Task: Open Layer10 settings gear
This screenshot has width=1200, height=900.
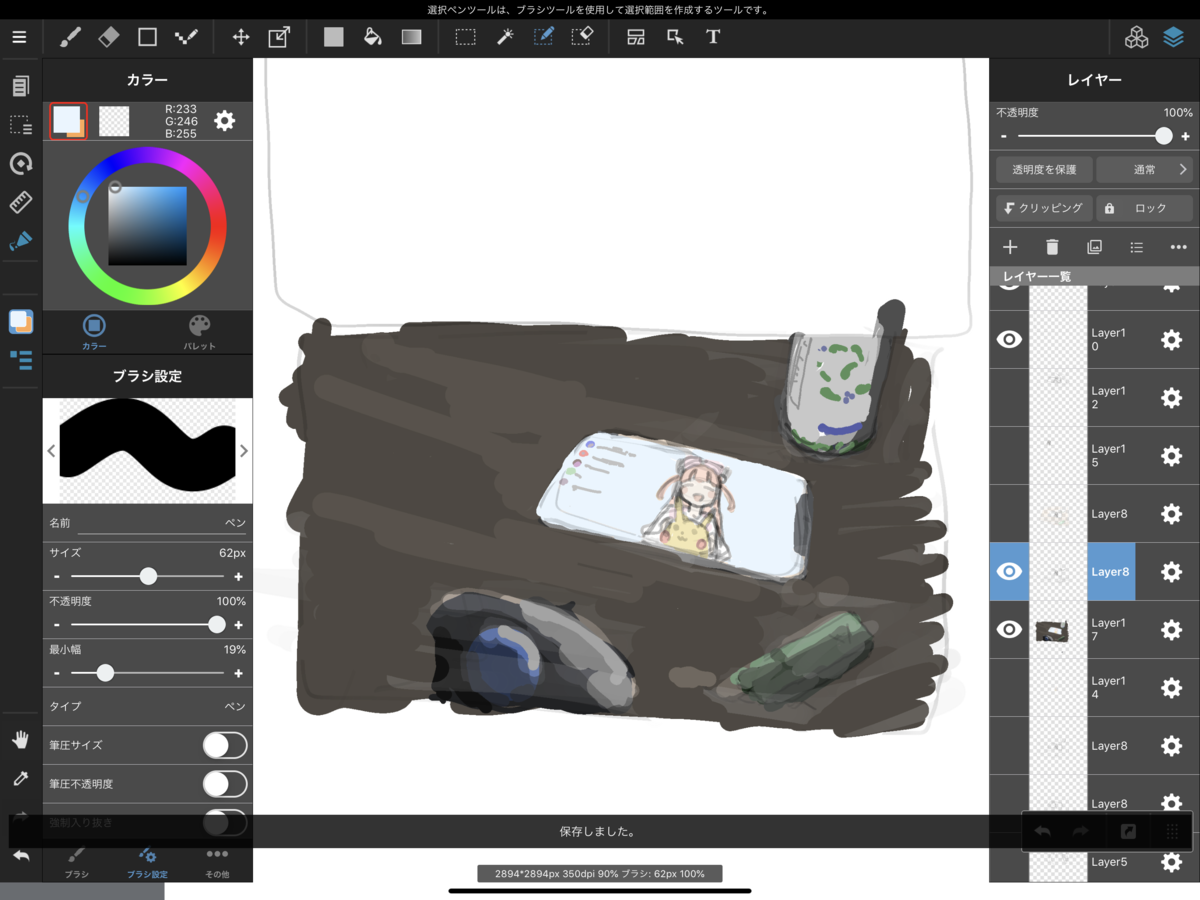Action: coord(1171,340)
